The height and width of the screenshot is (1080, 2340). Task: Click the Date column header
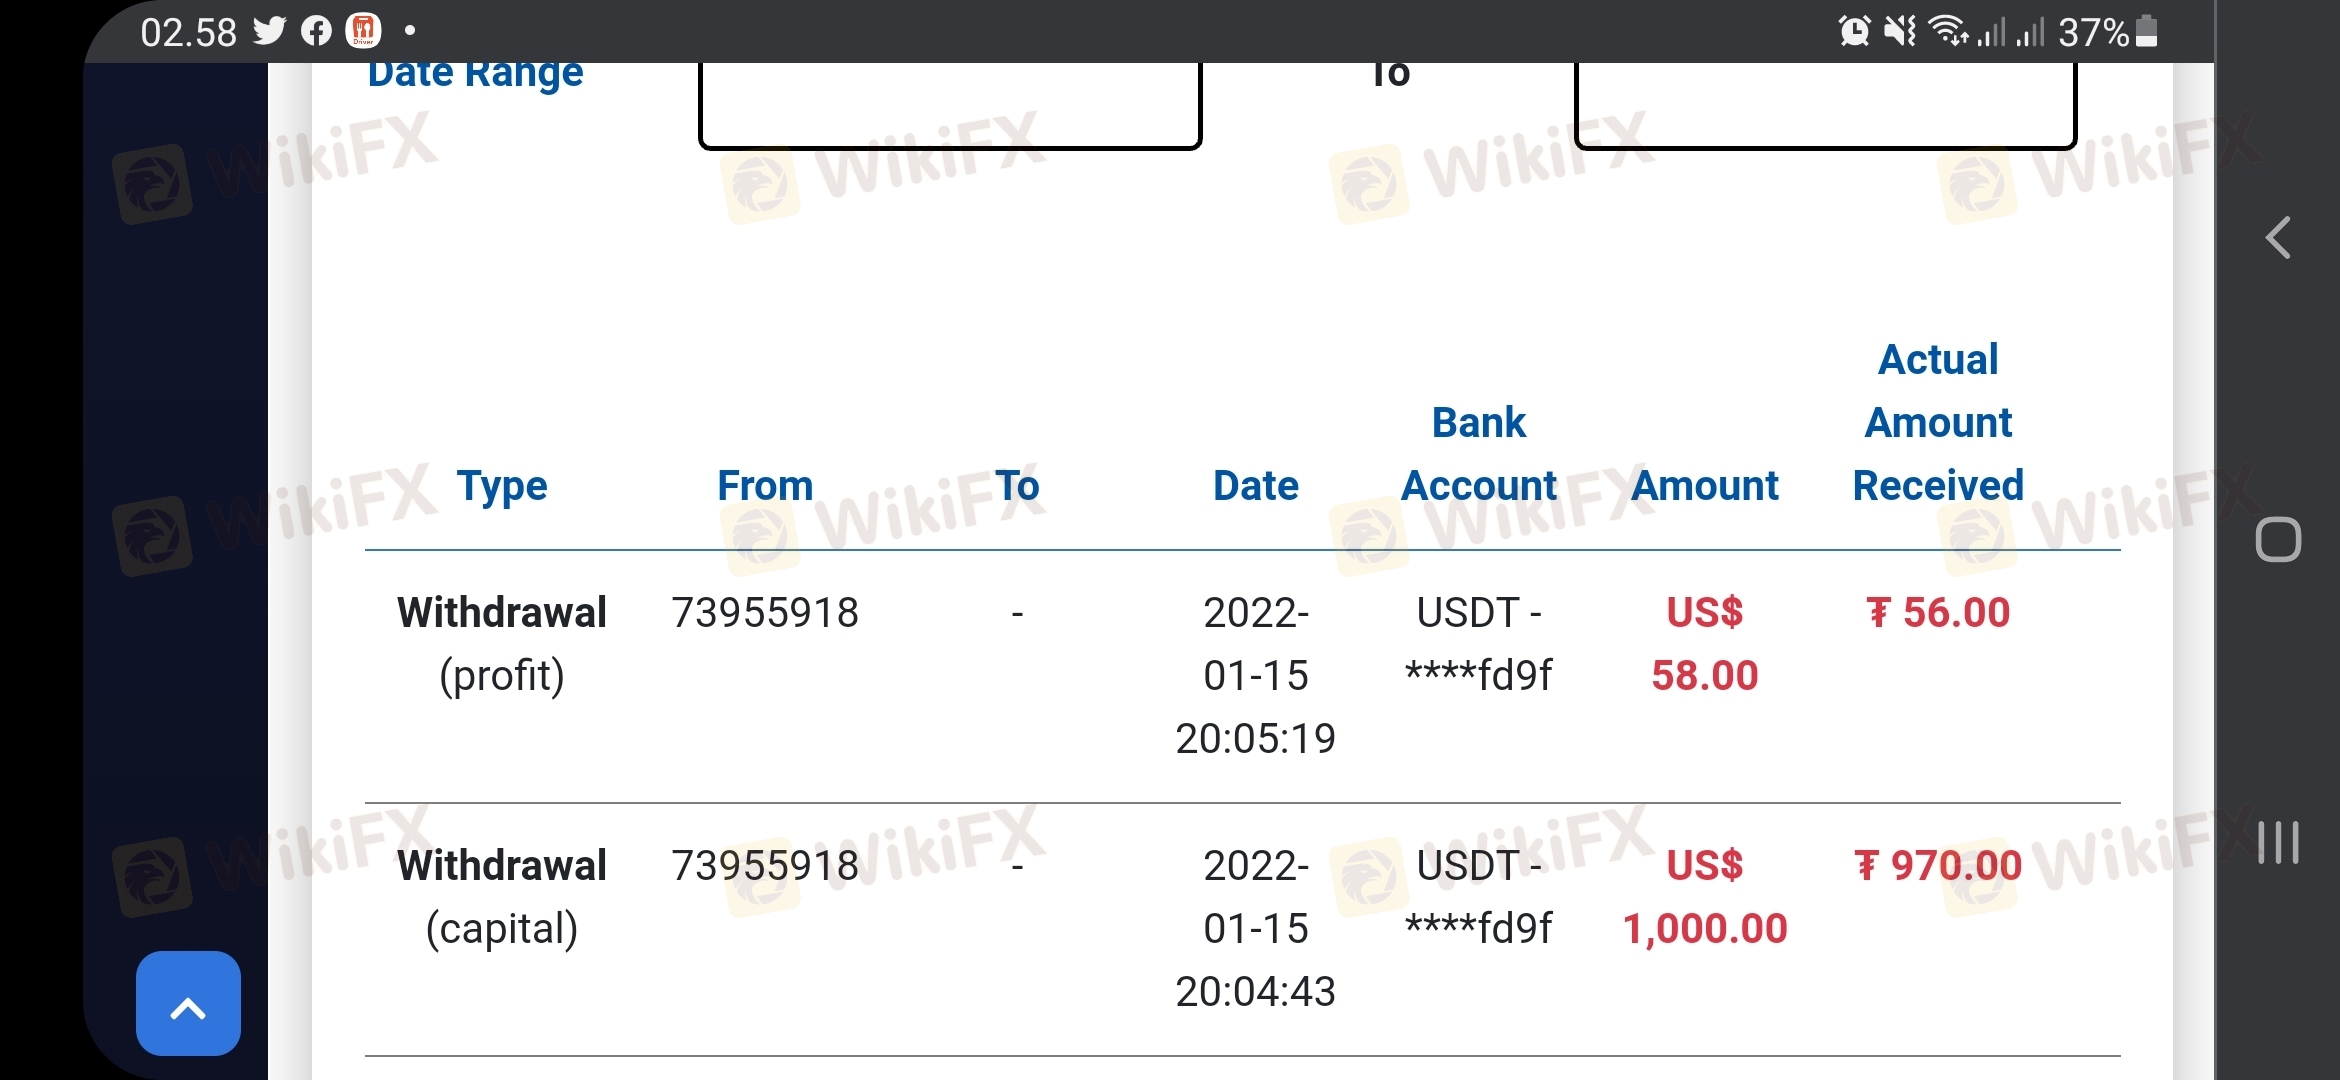point(1255,486)
